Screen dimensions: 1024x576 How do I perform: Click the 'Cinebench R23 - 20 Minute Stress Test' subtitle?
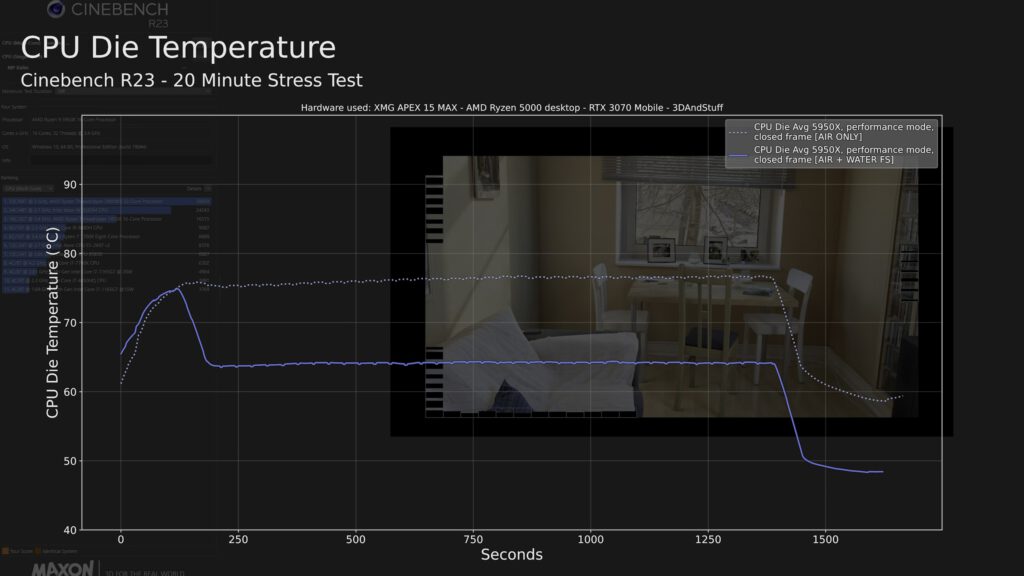coord(191,80)
